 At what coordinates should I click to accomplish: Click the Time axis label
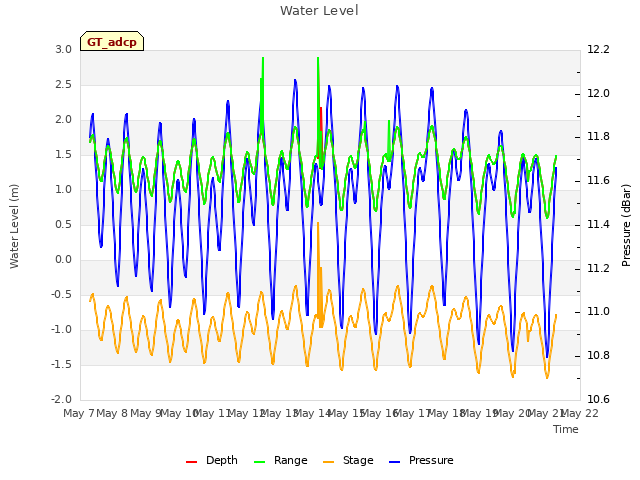click(566, 429)
